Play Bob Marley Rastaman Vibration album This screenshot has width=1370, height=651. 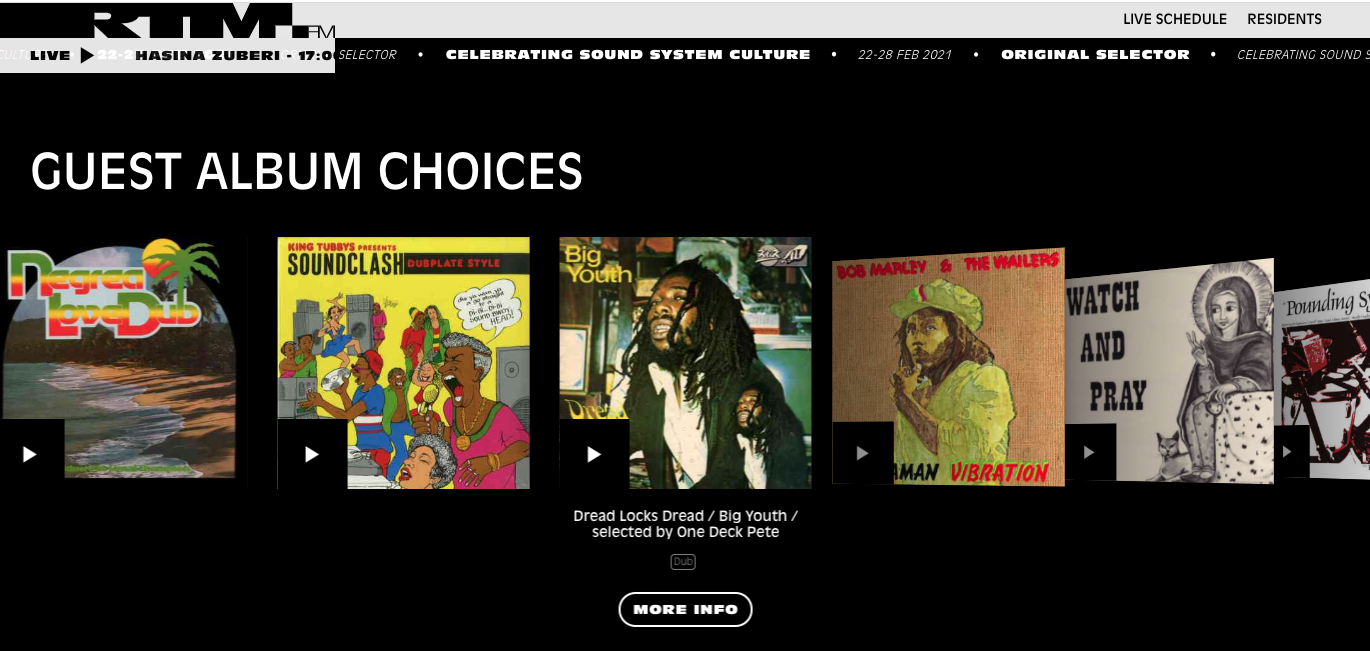[862, 453]
